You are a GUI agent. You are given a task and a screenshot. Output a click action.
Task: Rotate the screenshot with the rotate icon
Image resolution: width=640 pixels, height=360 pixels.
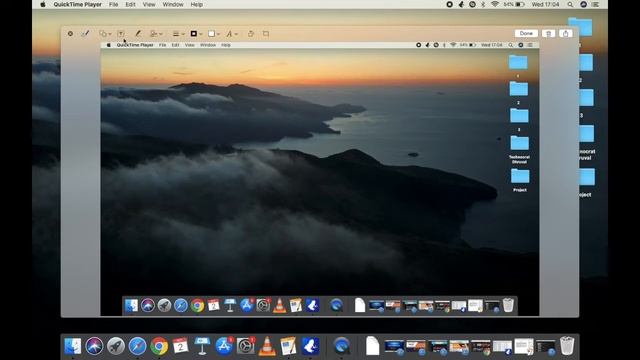click(251, 34)
